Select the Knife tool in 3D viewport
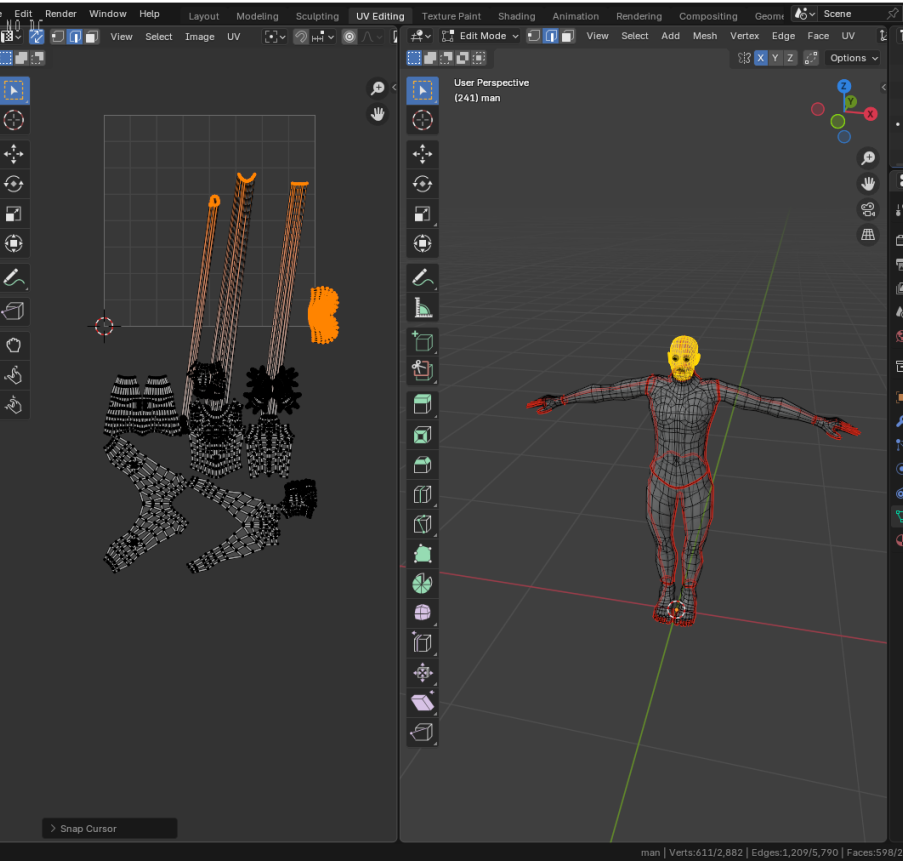 [x=422, y=524]
